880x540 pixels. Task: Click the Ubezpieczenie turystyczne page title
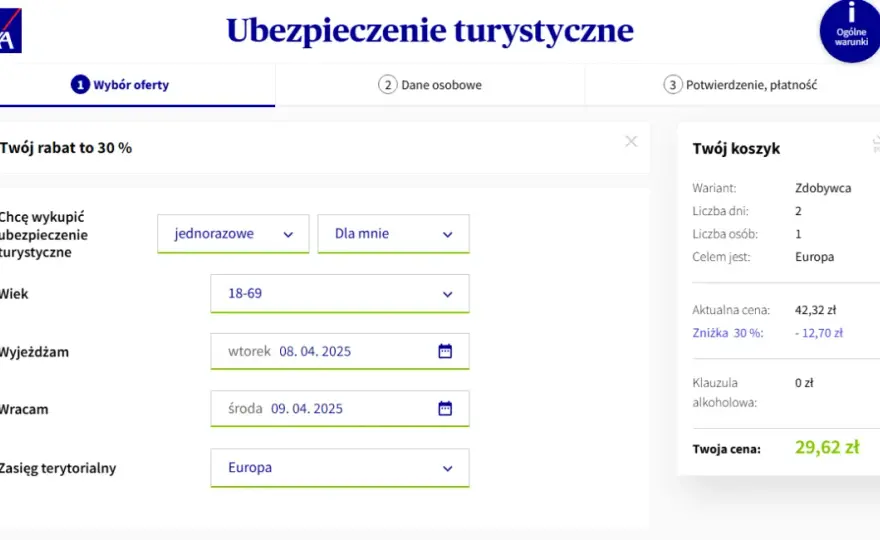[430, 30]
